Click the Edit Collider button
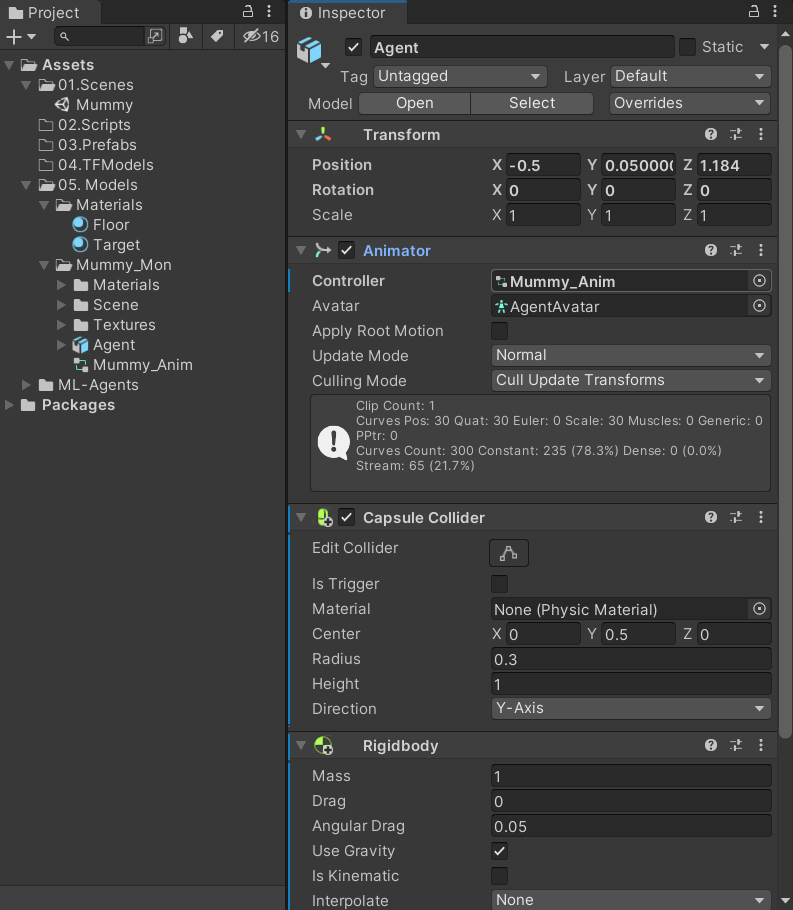This screenshot has width=793, height=910. 509,553
